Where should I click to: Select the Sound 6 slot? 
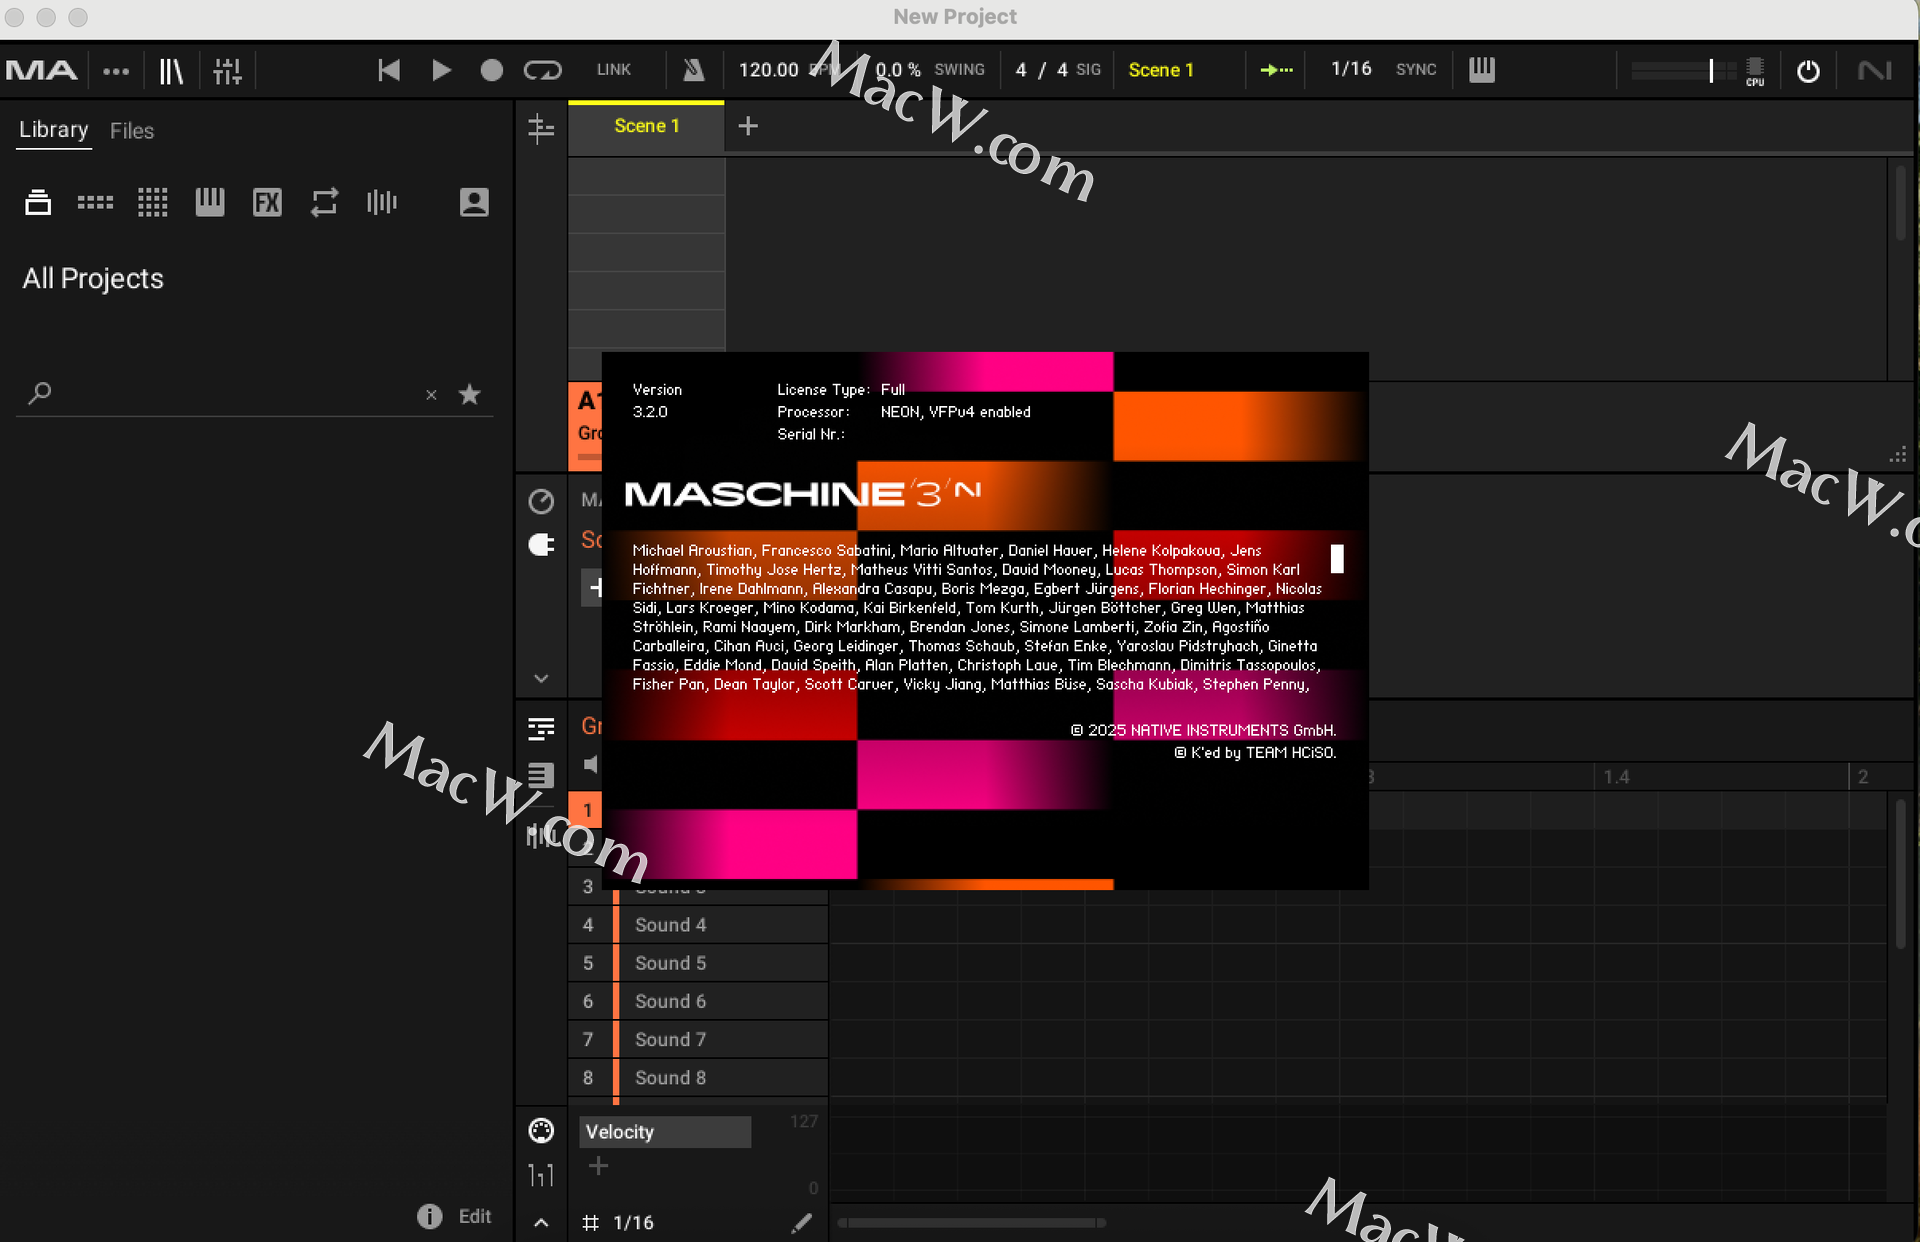698,1001
